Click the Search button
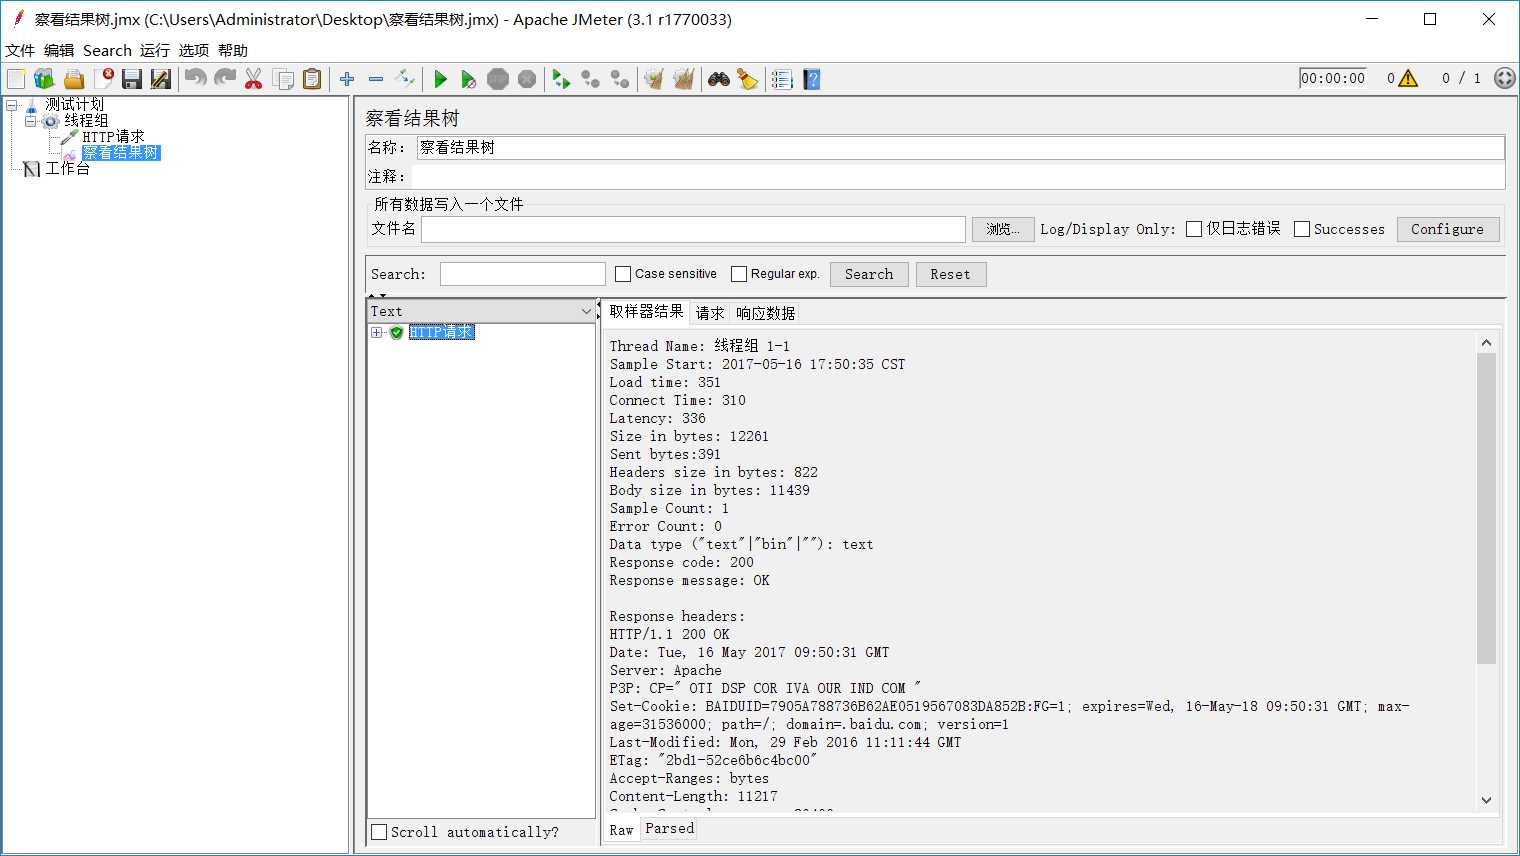Image resolution: width=1520 pixels, height=856 pixels. (x=869, y=274)
